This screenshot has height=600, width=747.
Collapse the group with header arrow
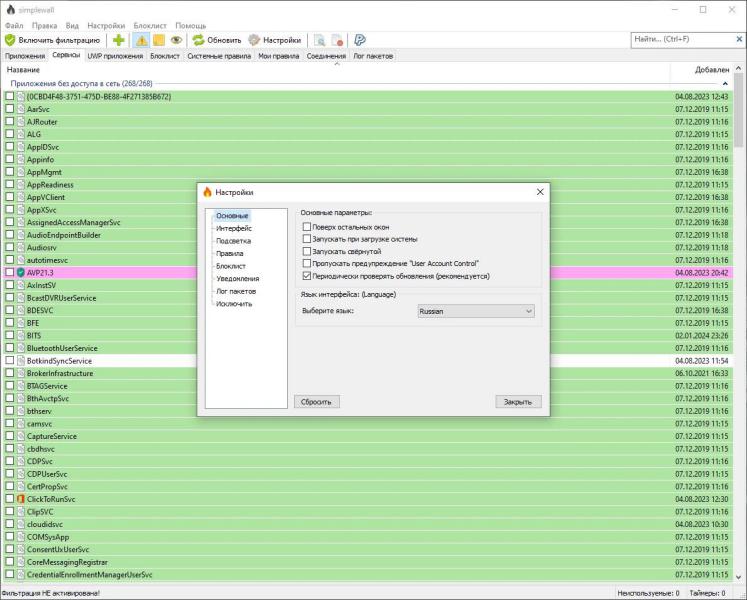[725, 84]
